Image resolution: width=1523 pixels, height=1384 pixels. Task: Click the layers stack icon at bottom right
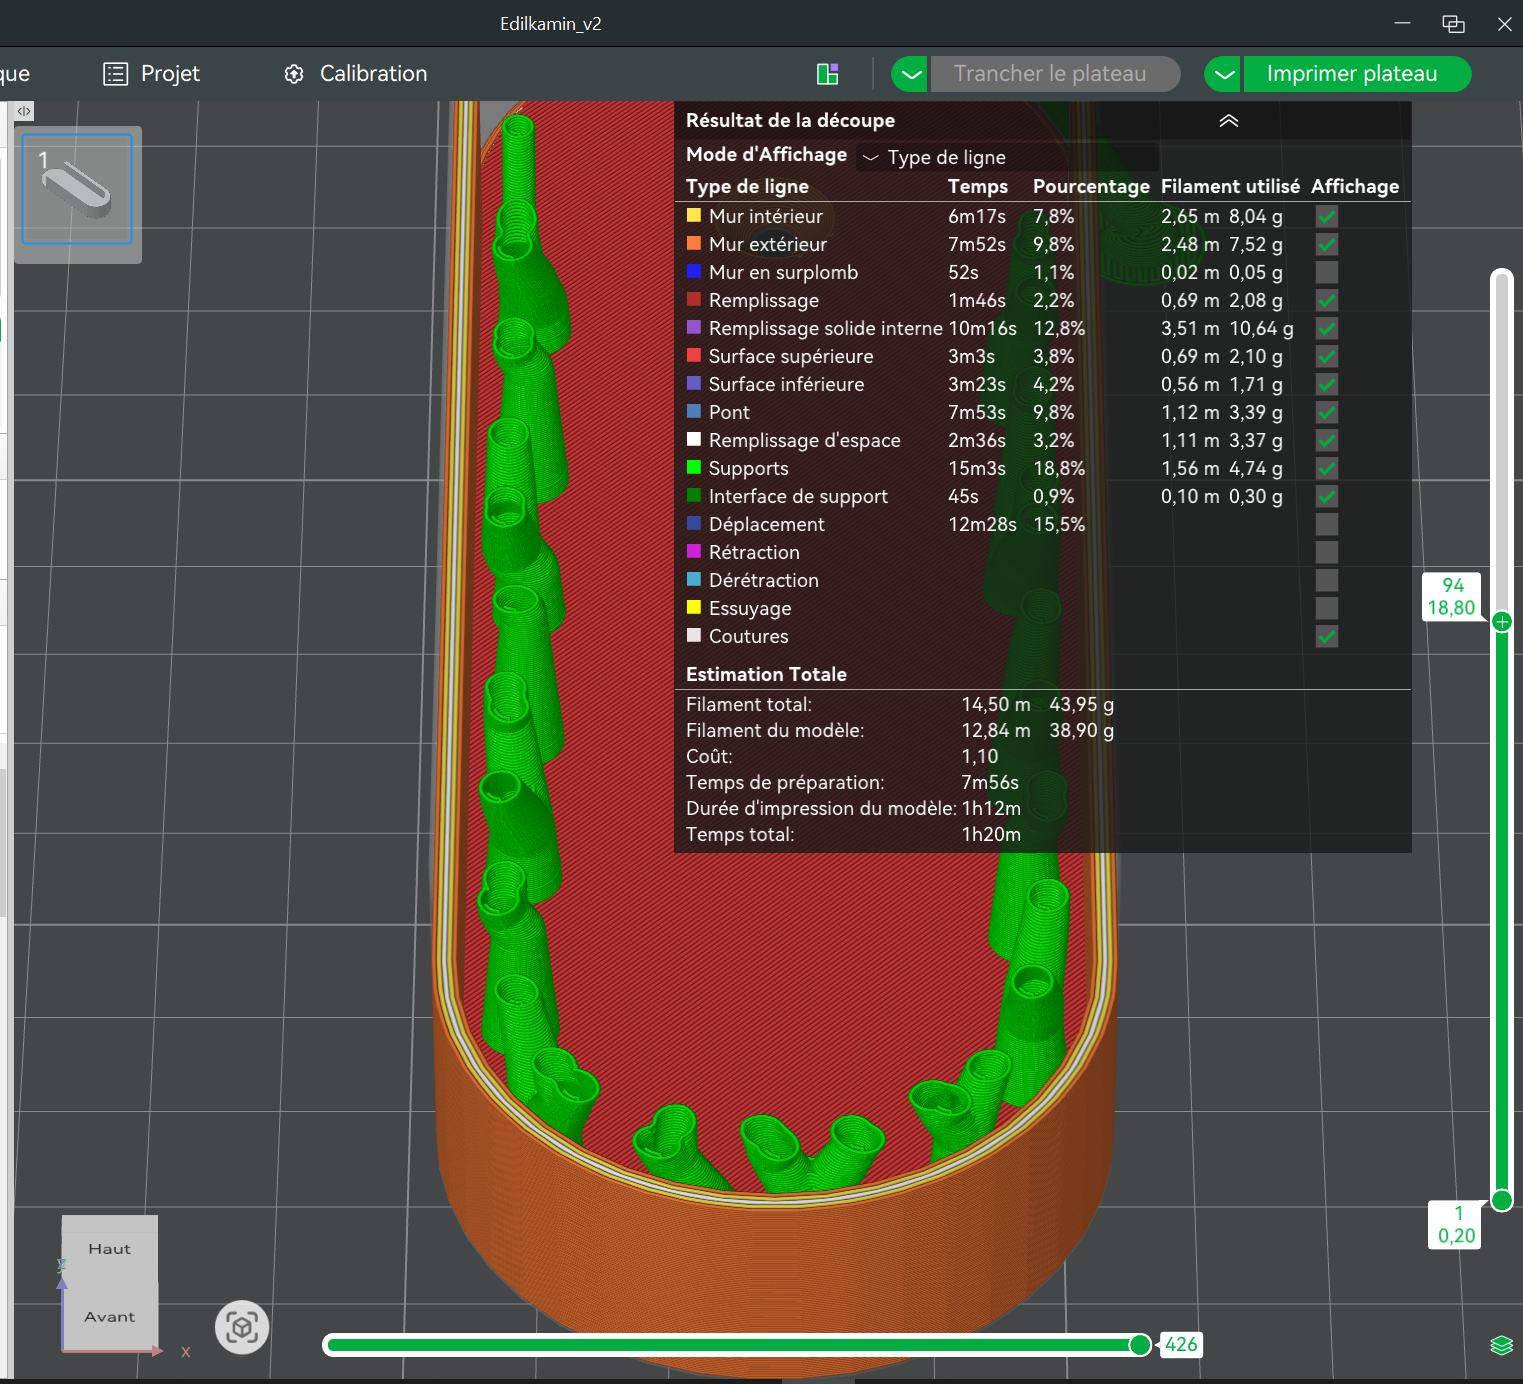1501,1345
